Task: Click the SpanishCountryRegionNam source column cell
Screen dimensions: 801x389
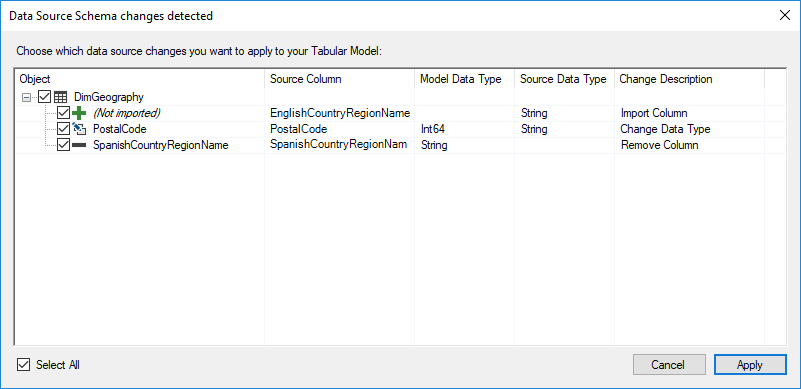Action: (339, 144)
